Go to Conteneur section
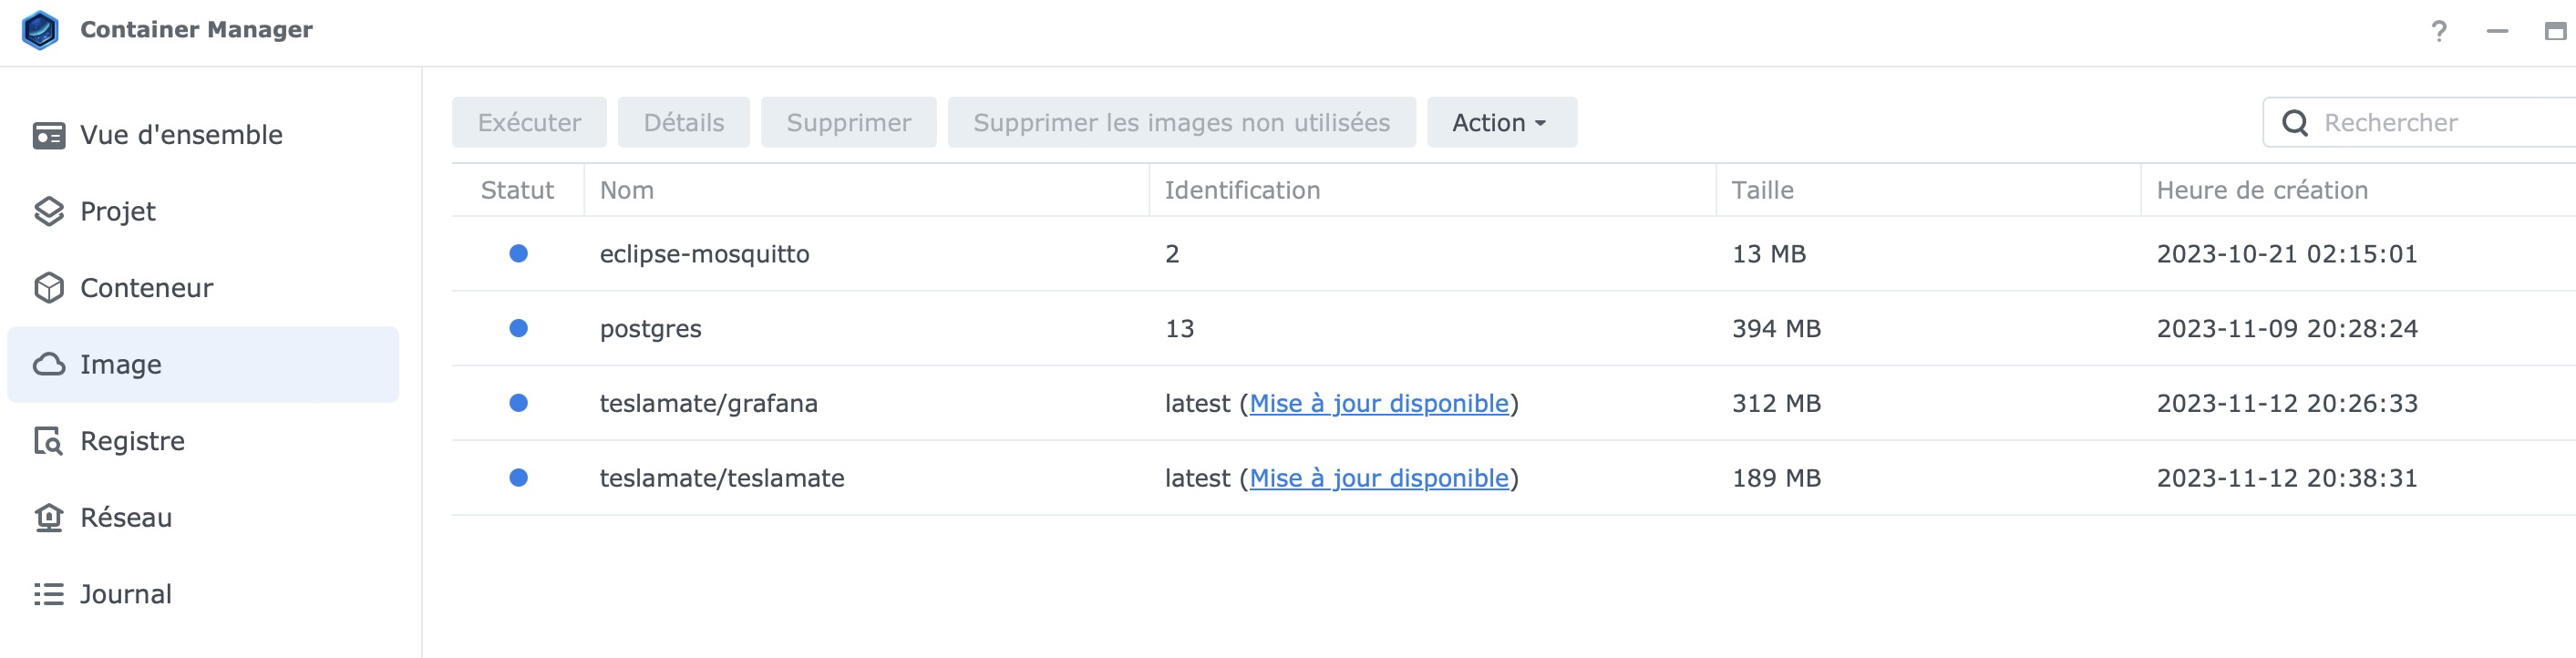 146,288
